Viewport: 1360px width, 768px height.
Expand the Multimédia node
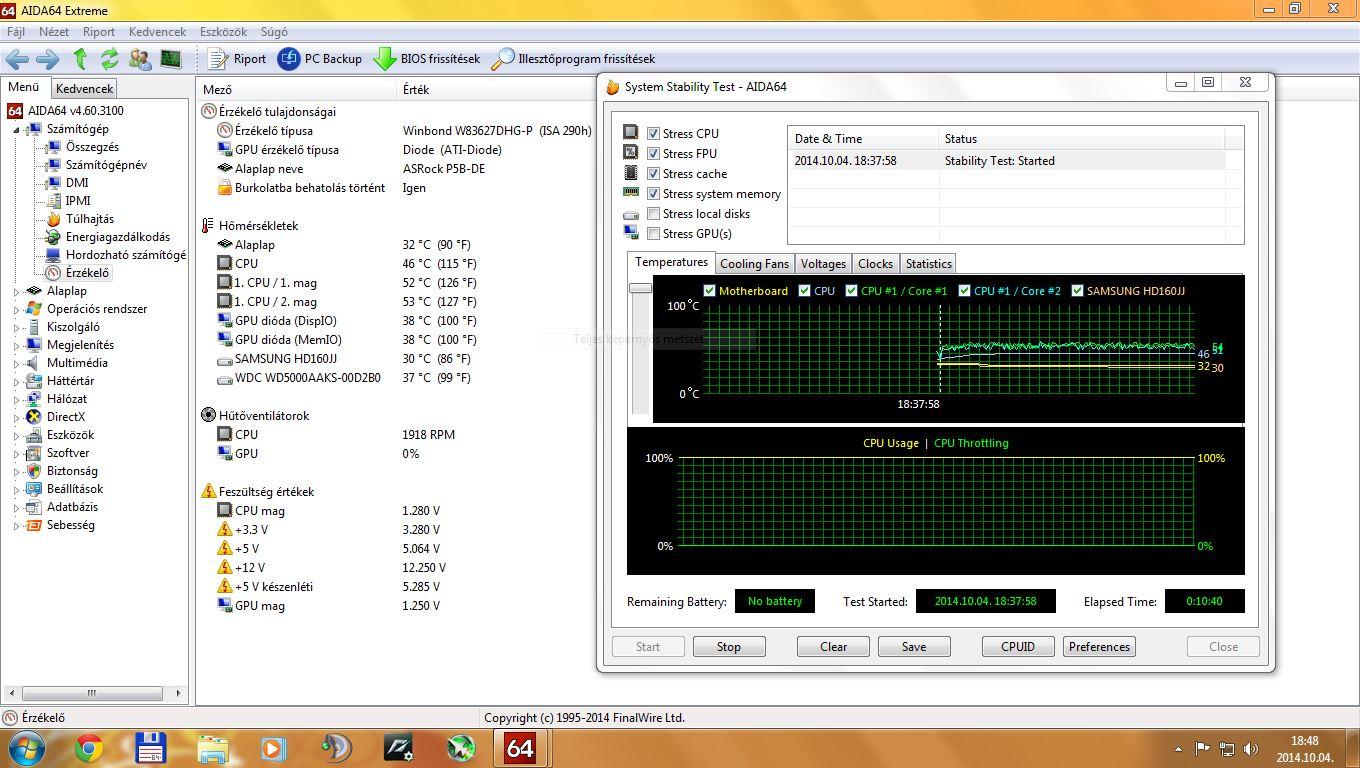pos(17,363)
